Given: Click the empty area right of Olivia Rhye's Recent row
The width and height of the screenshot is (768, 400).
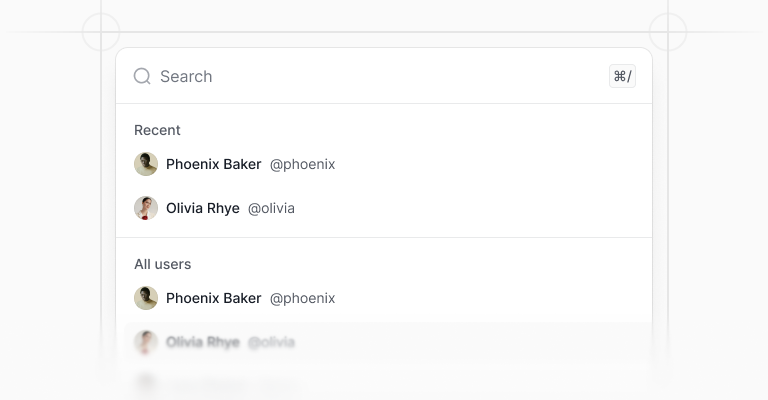Looking at the screenshot, I should pos(470,208).
